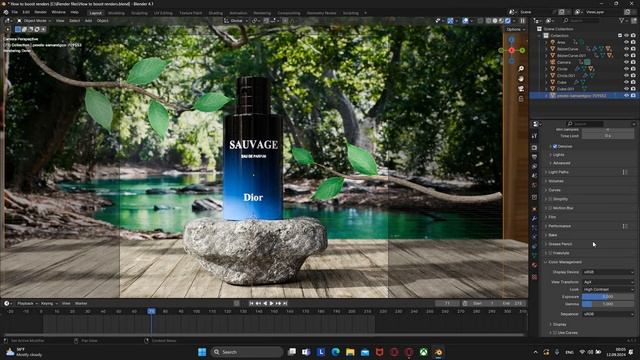Open the Material properties tab icon
This screenshot has height=360, width=640.
click(534, 265)
